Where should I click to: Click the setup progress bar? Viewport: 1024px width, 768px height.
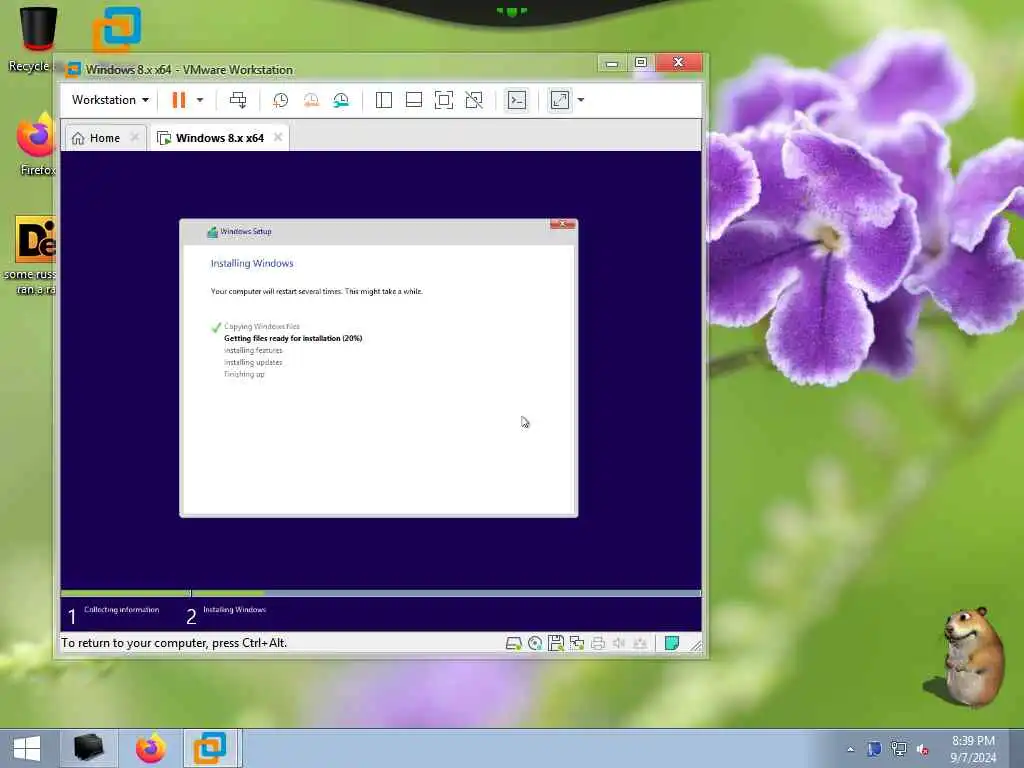[x=381, y=594]
